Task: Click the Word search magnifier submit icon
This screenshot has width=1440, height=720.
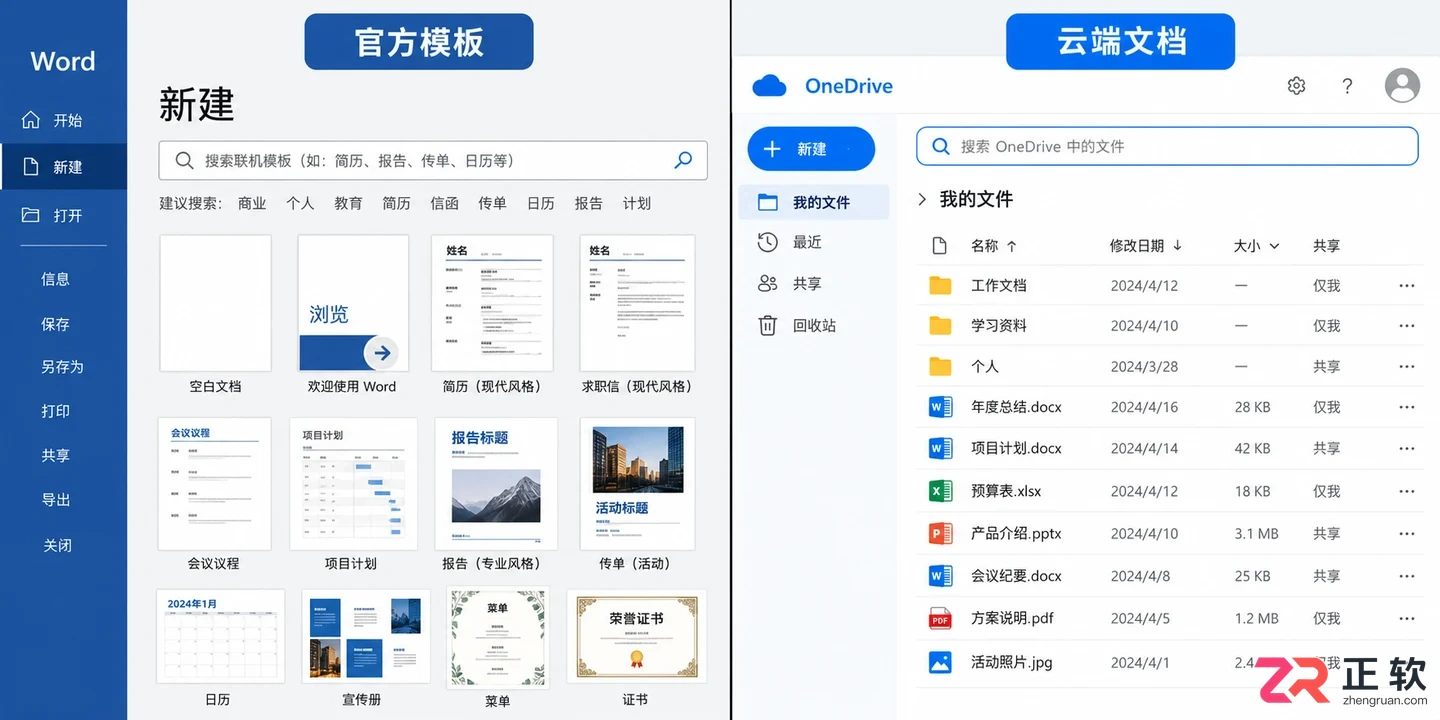Action: pyautogui.click(x=683, y=160)
